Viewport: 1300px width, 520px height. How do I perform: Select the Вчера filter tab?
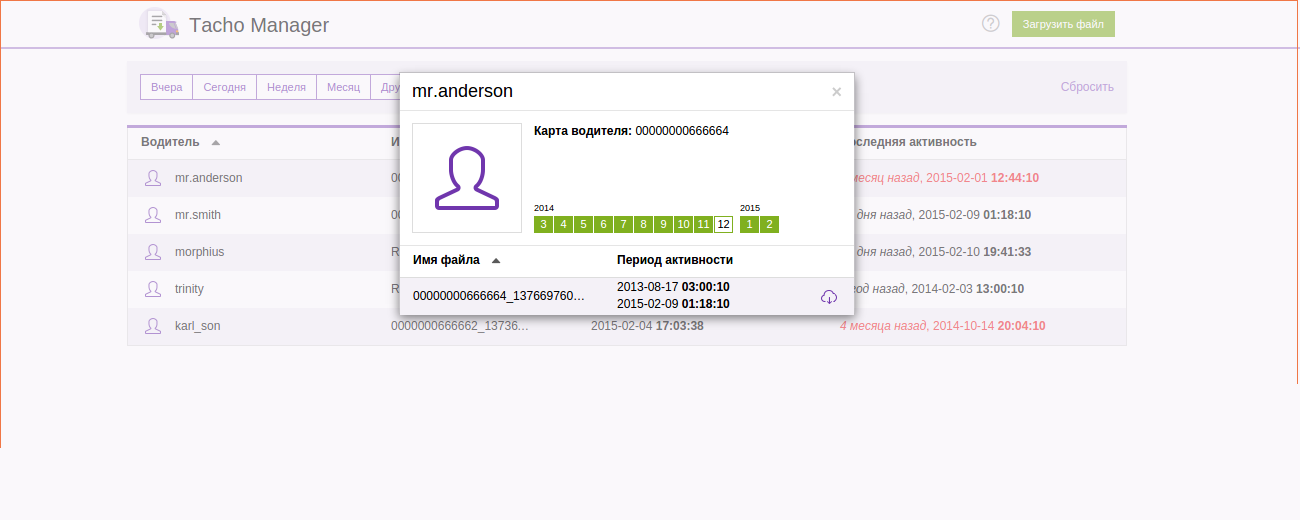pos(166,87)
